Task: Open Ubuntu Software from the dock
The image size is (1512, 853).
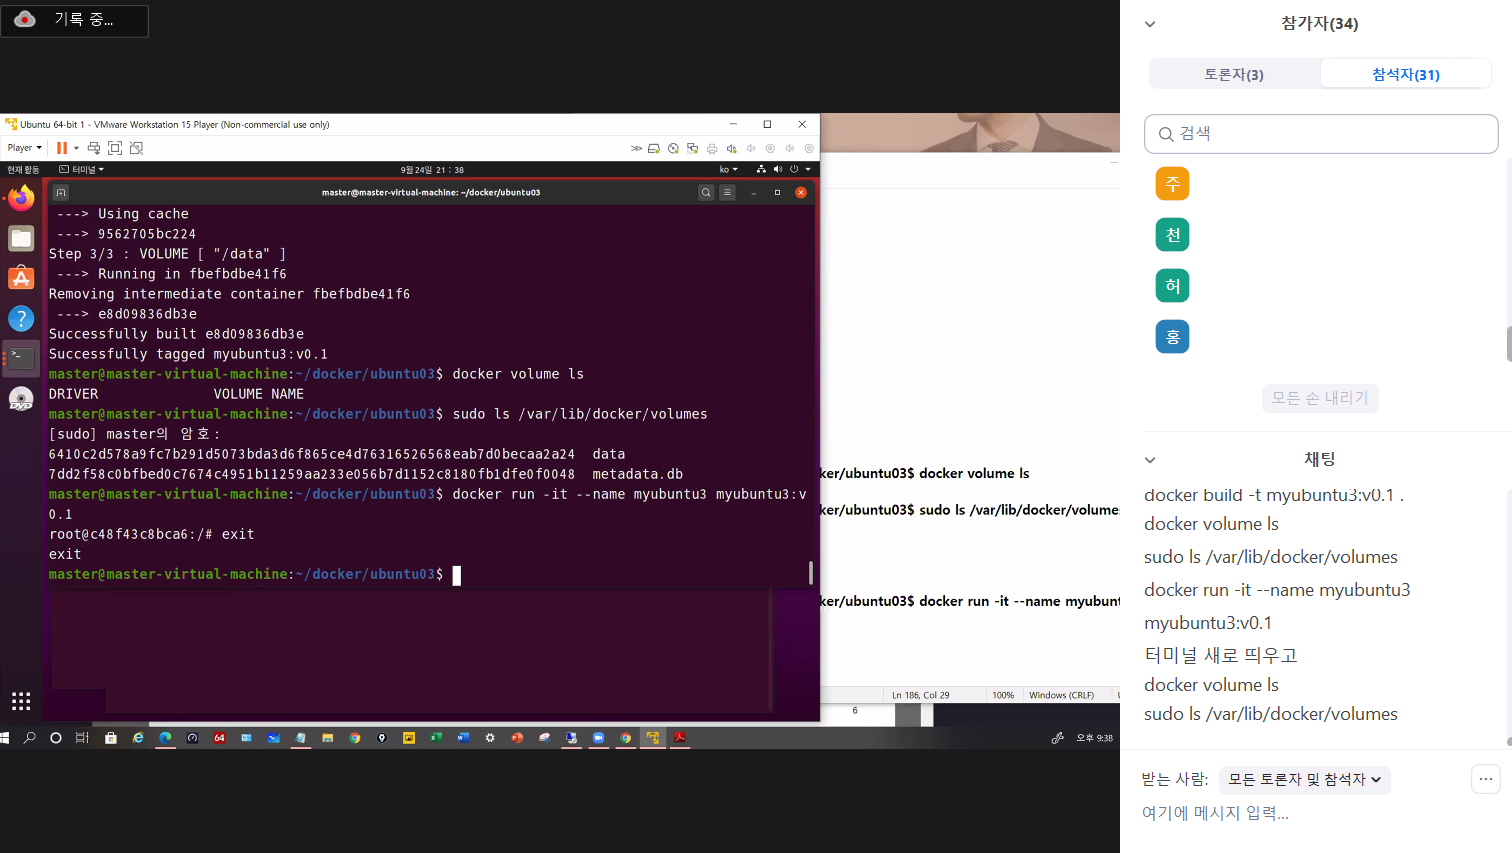Action: point(21,278)
